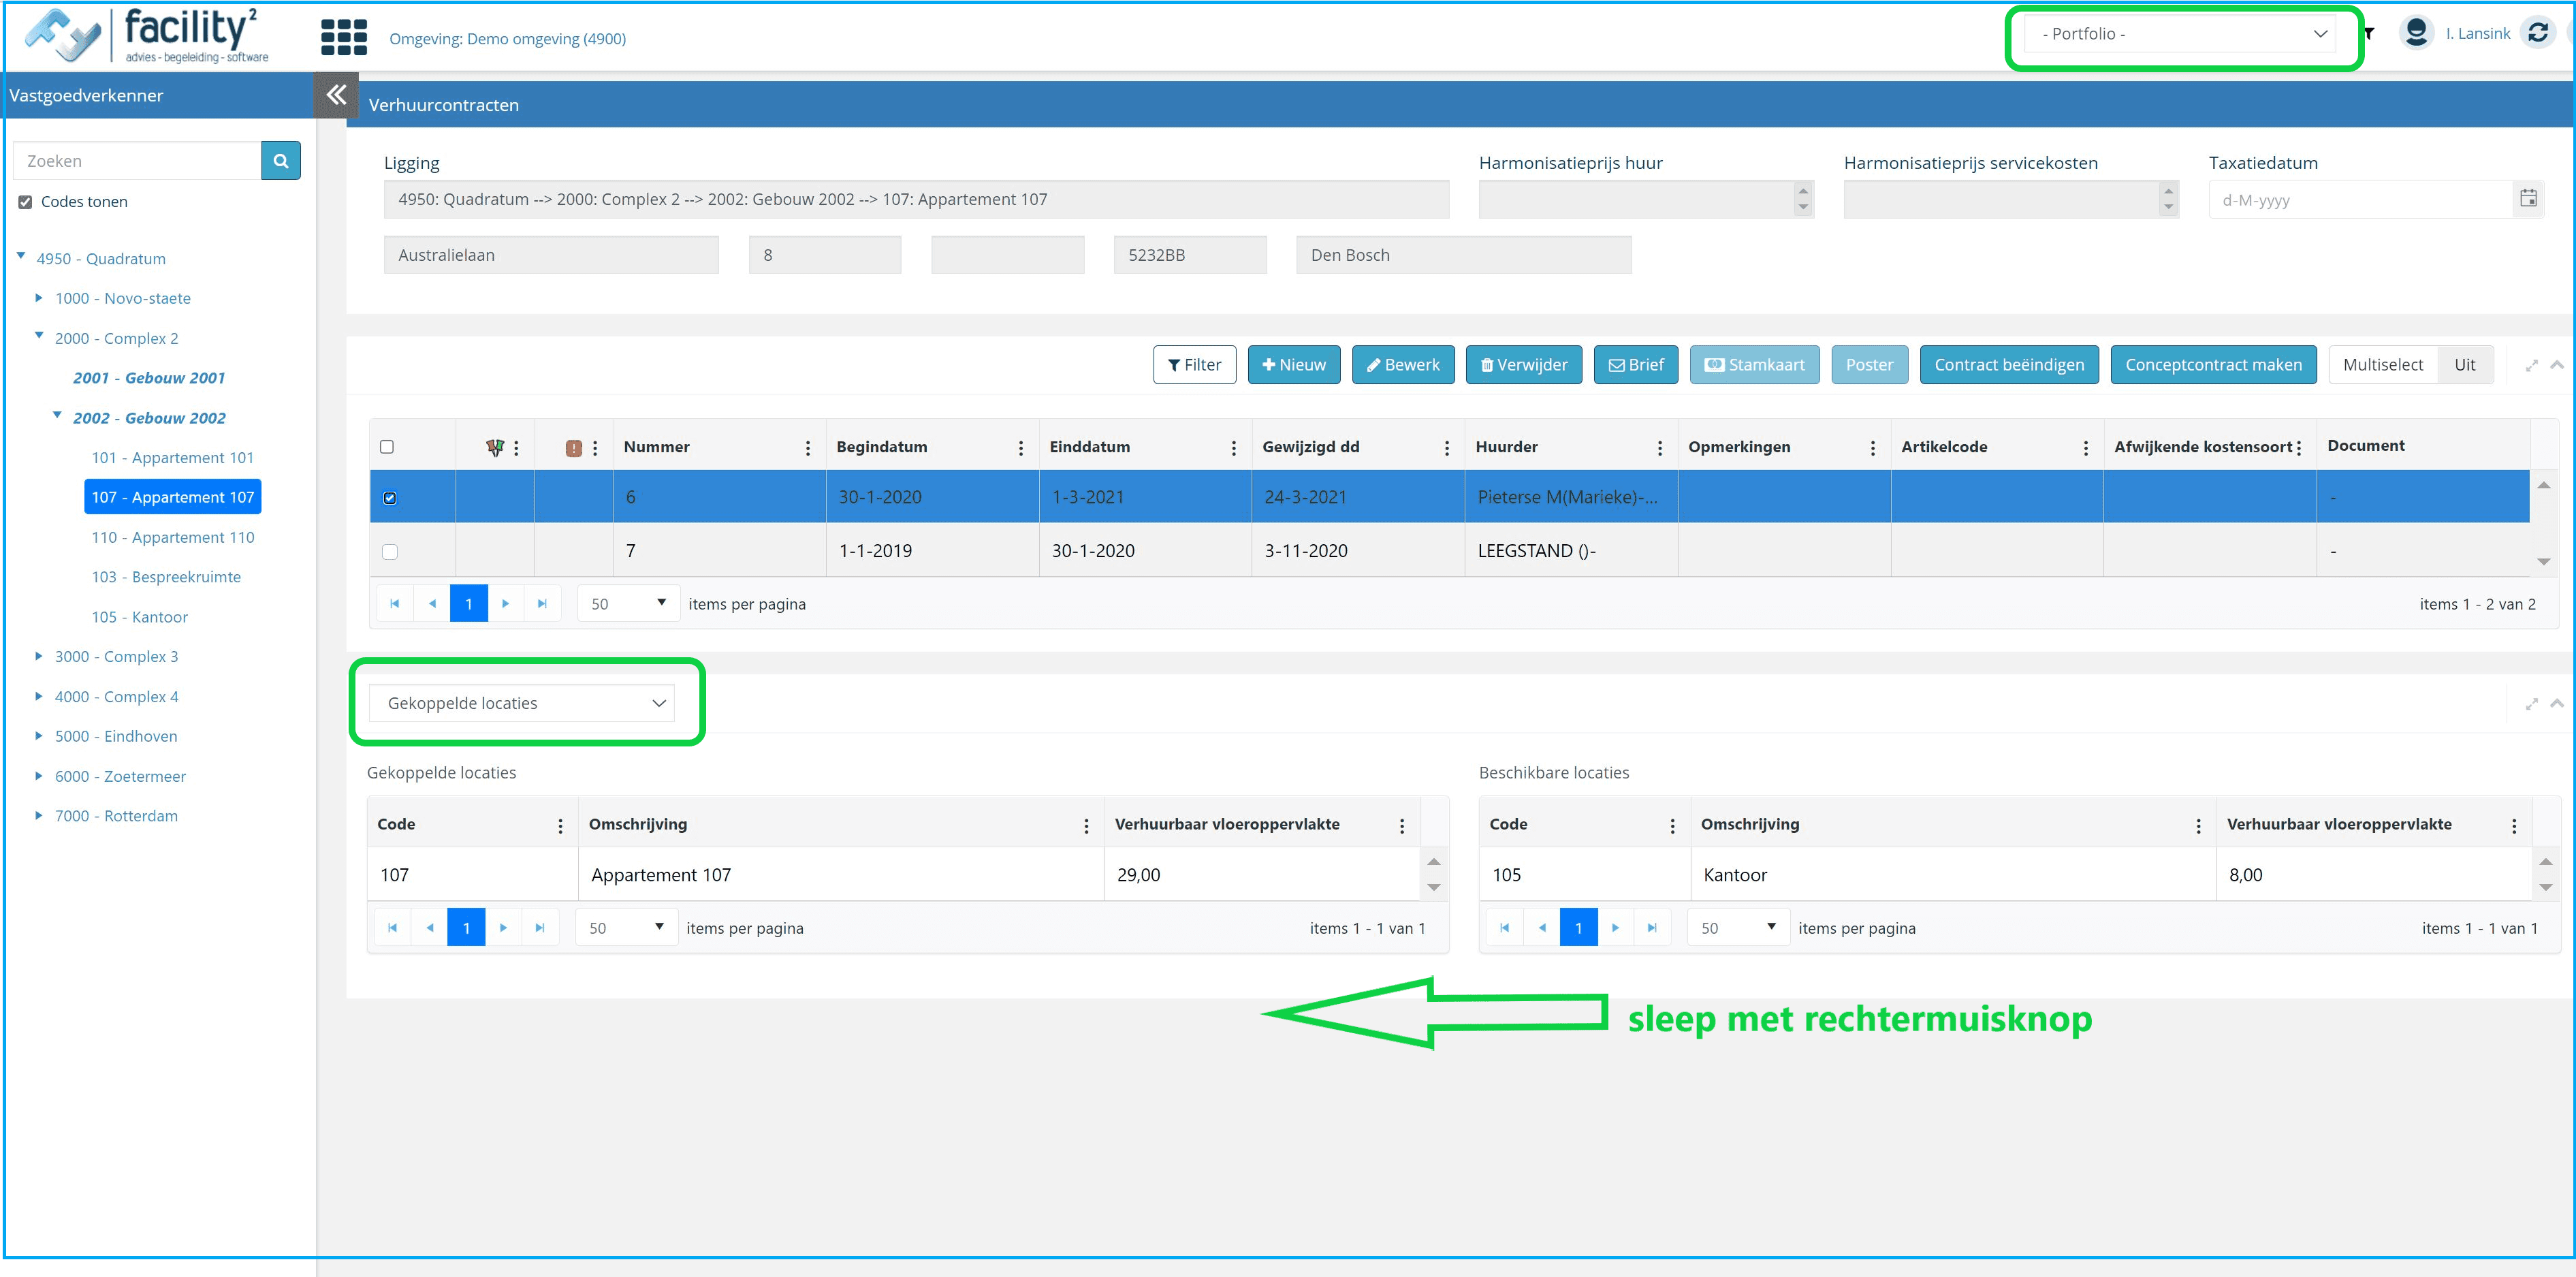
Task: Select 2001 - Gebouw 2001 in the tree
Action: [149, 378]
